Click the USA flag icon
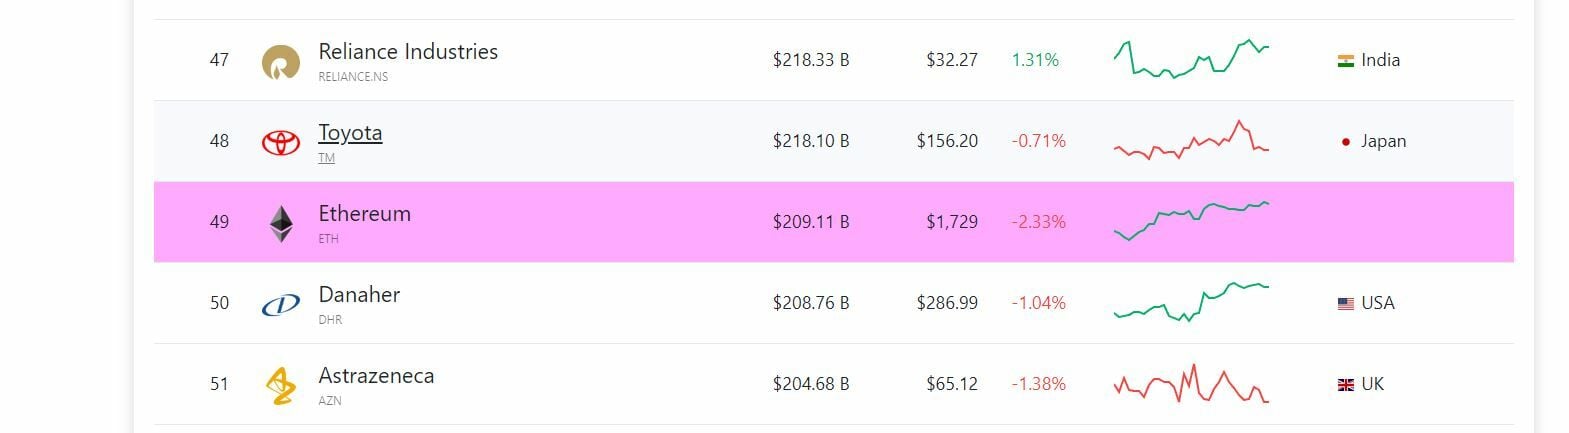This screenshot has height=433, width=1569. point(1345,304)
